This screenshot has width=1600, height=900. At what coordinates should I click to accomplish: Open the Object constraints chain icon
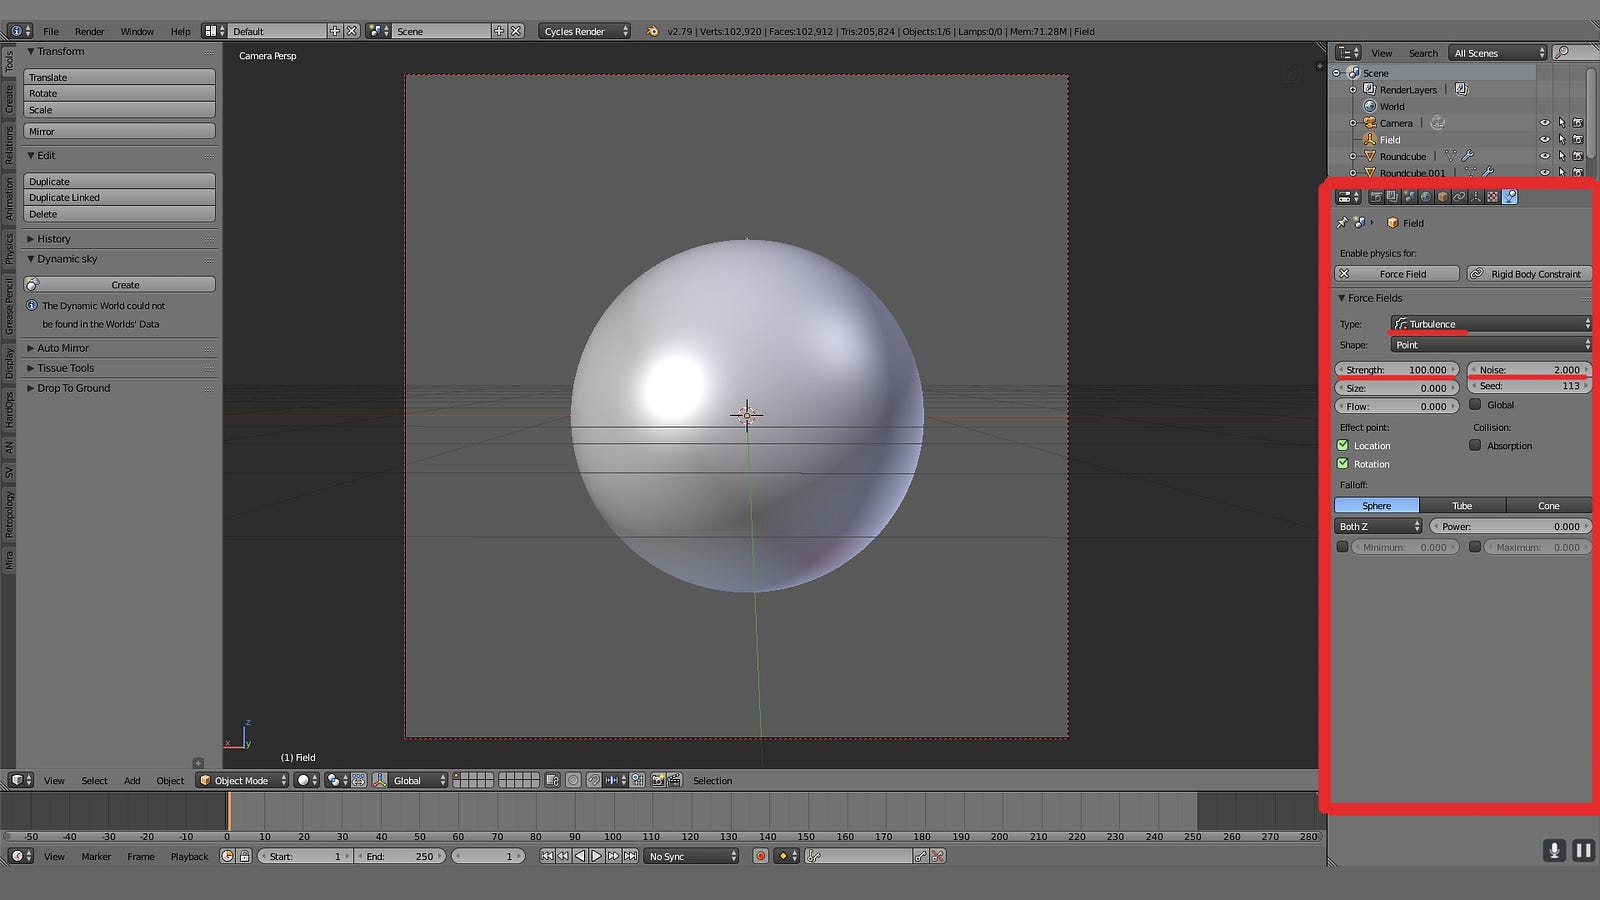pyautogui.click(x=1459, y=197)
